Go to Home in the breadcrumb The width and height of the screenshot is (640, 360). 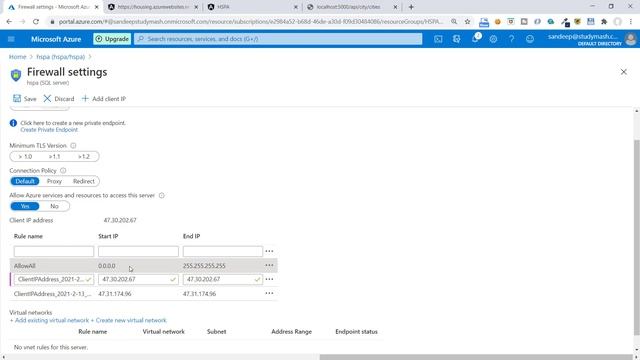click(18, 57)
